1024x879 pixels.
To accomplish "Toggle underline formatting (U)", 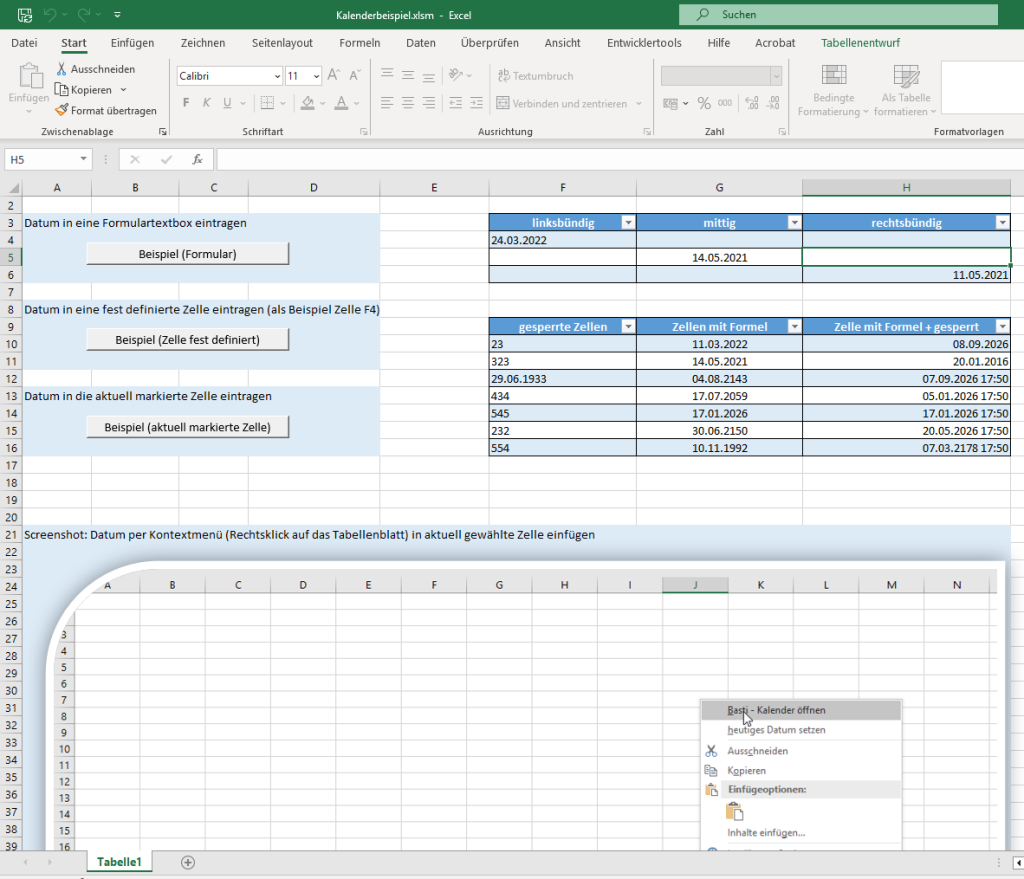I will [228, 103].
